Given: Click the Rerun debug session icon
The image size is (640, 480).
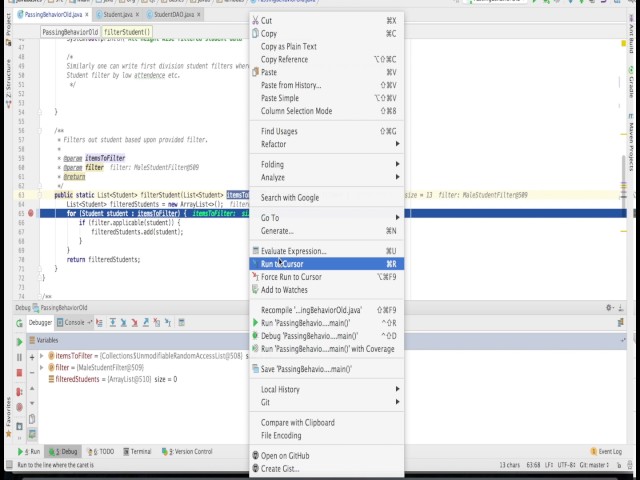Looking at the screenshot, I should tap(19, 323).
